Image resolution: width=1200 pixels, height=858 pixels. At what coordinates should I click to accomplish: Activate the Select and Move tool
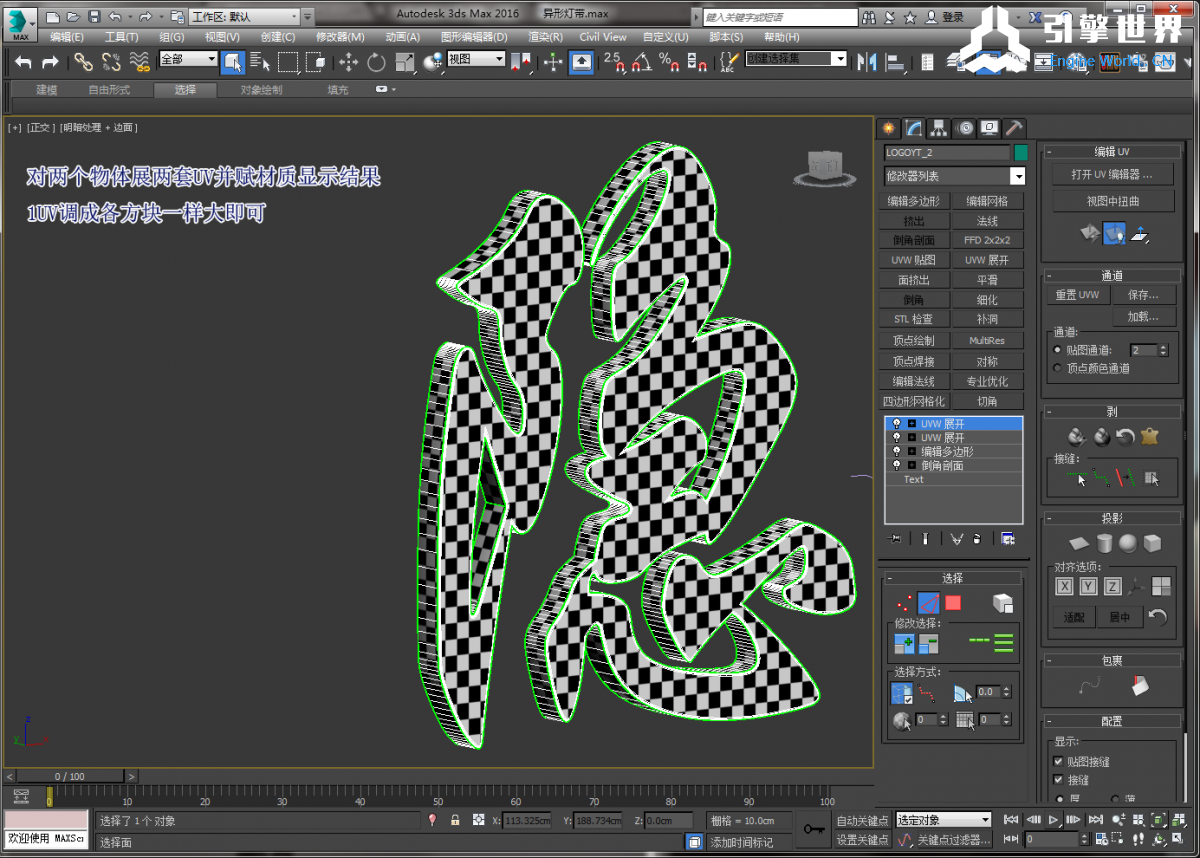click(x=348, y=62)
